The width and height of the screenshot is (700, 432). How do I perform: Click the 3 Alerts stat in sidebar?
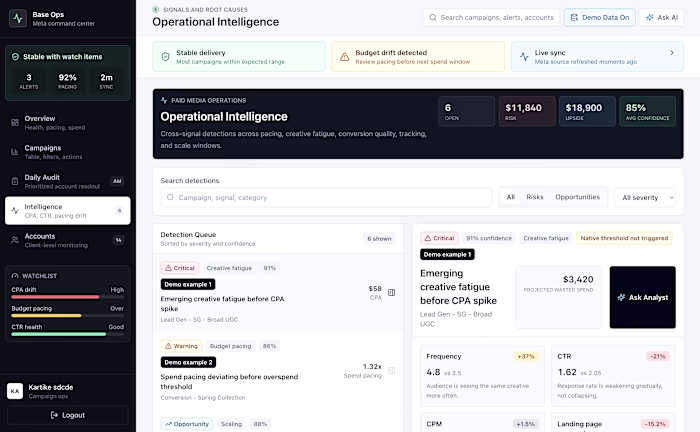click(29, 81)
